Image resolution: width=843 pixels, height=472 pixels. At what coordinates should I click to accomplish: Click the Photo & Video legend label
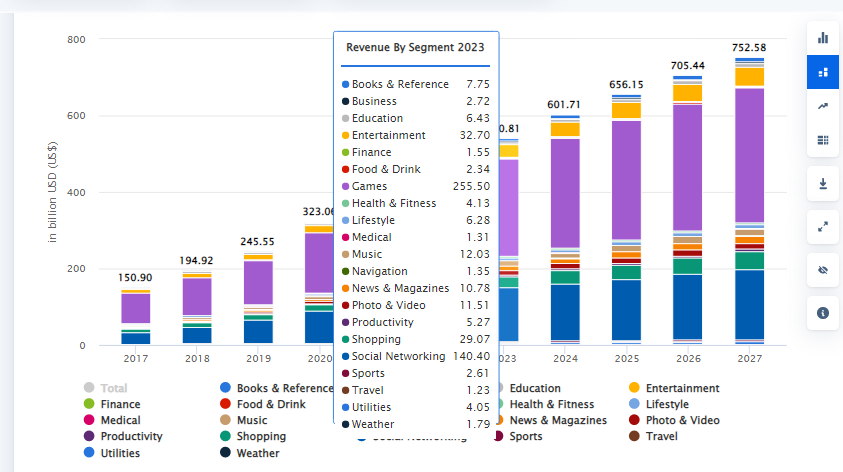pyautogui.click(x=680, y=420)
